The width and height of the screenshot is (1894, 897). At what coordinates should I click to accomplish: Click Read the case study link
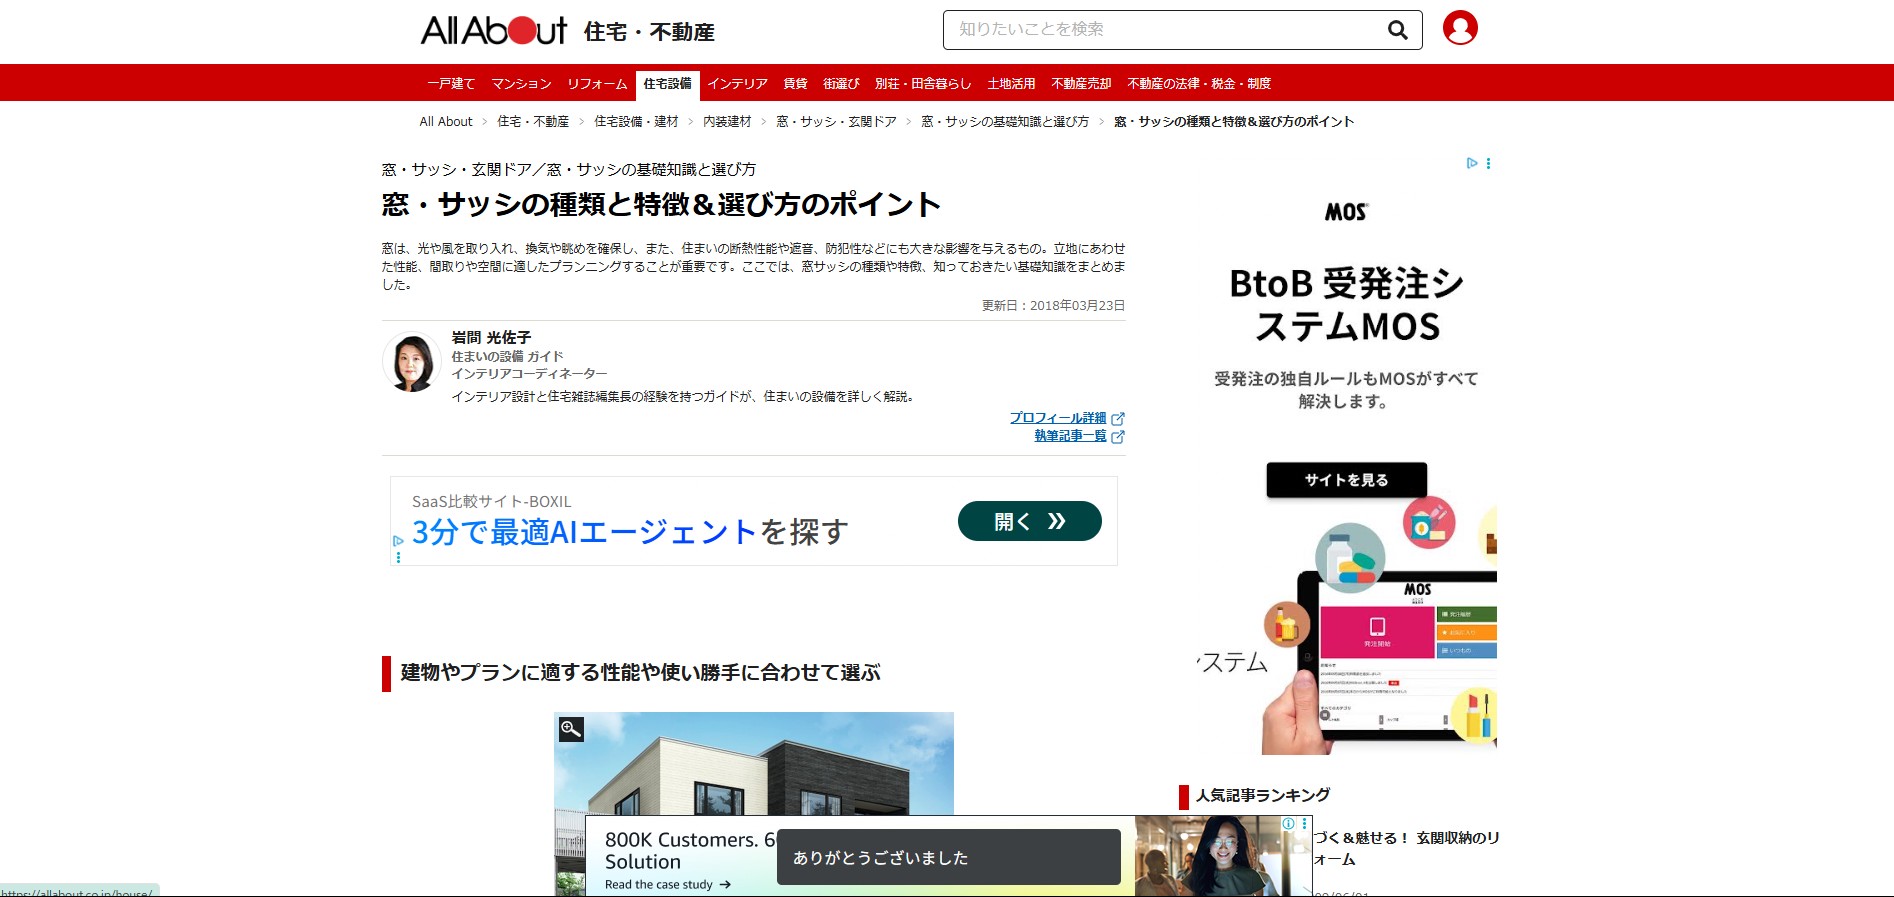coord(668,885)
